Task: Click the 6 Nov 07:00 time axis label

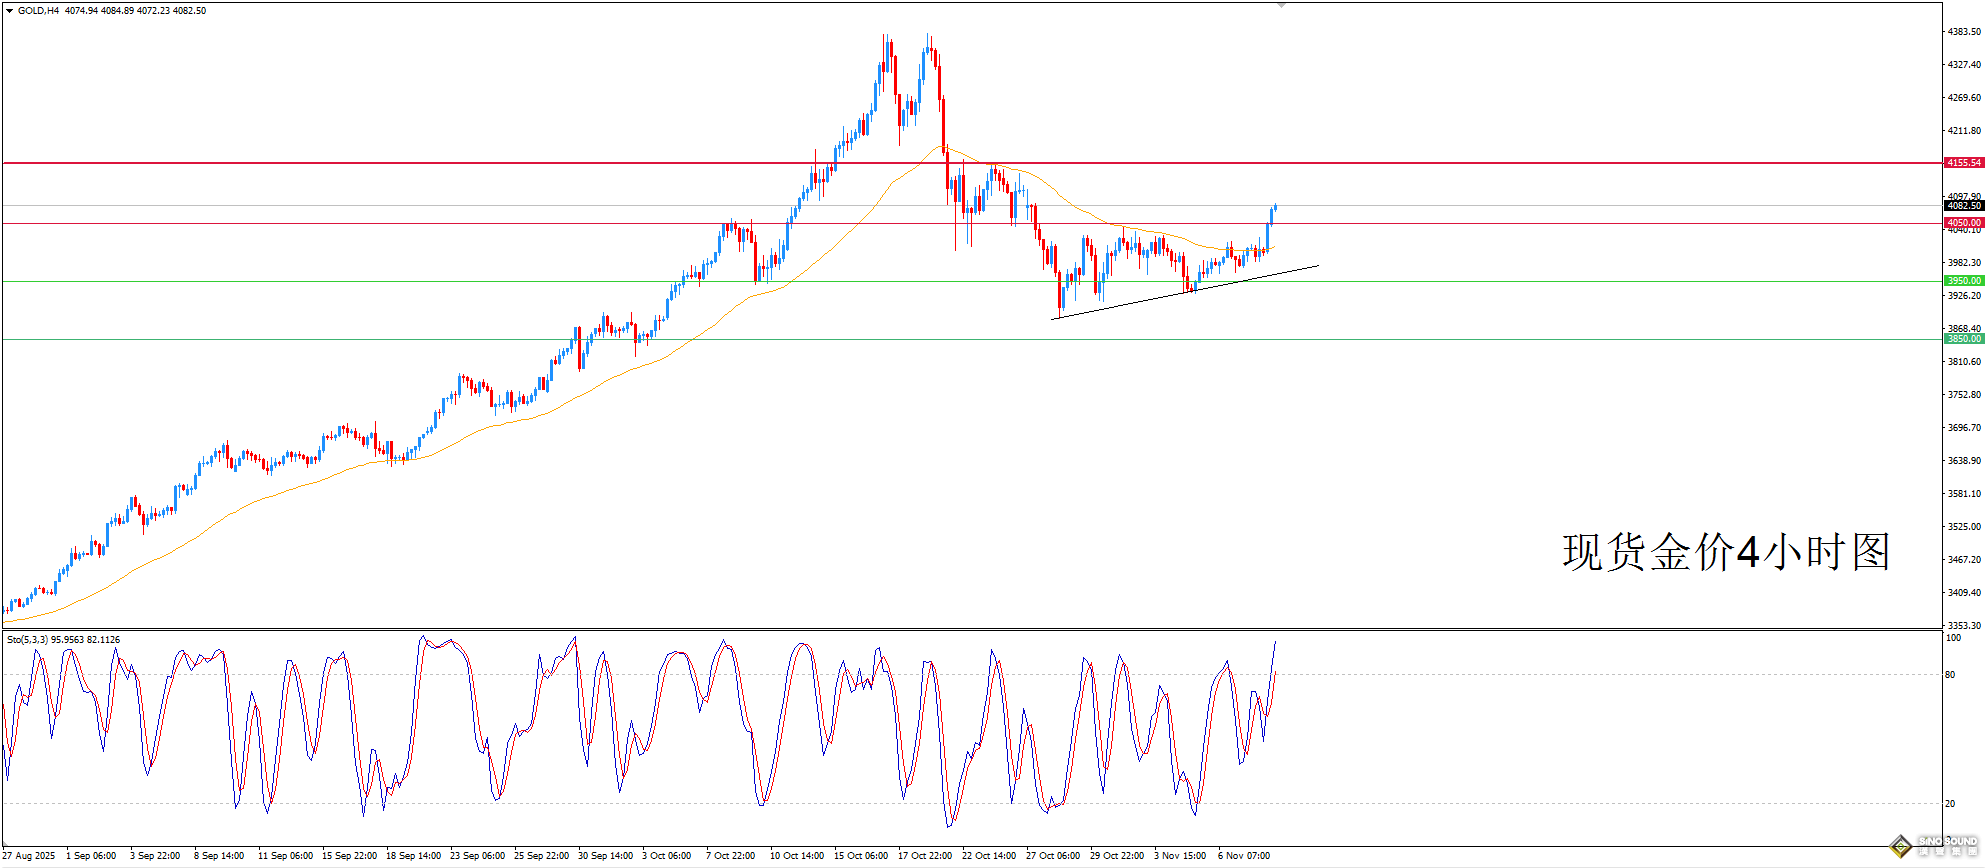Action: pyautogui.click(x=1243, y=856)
